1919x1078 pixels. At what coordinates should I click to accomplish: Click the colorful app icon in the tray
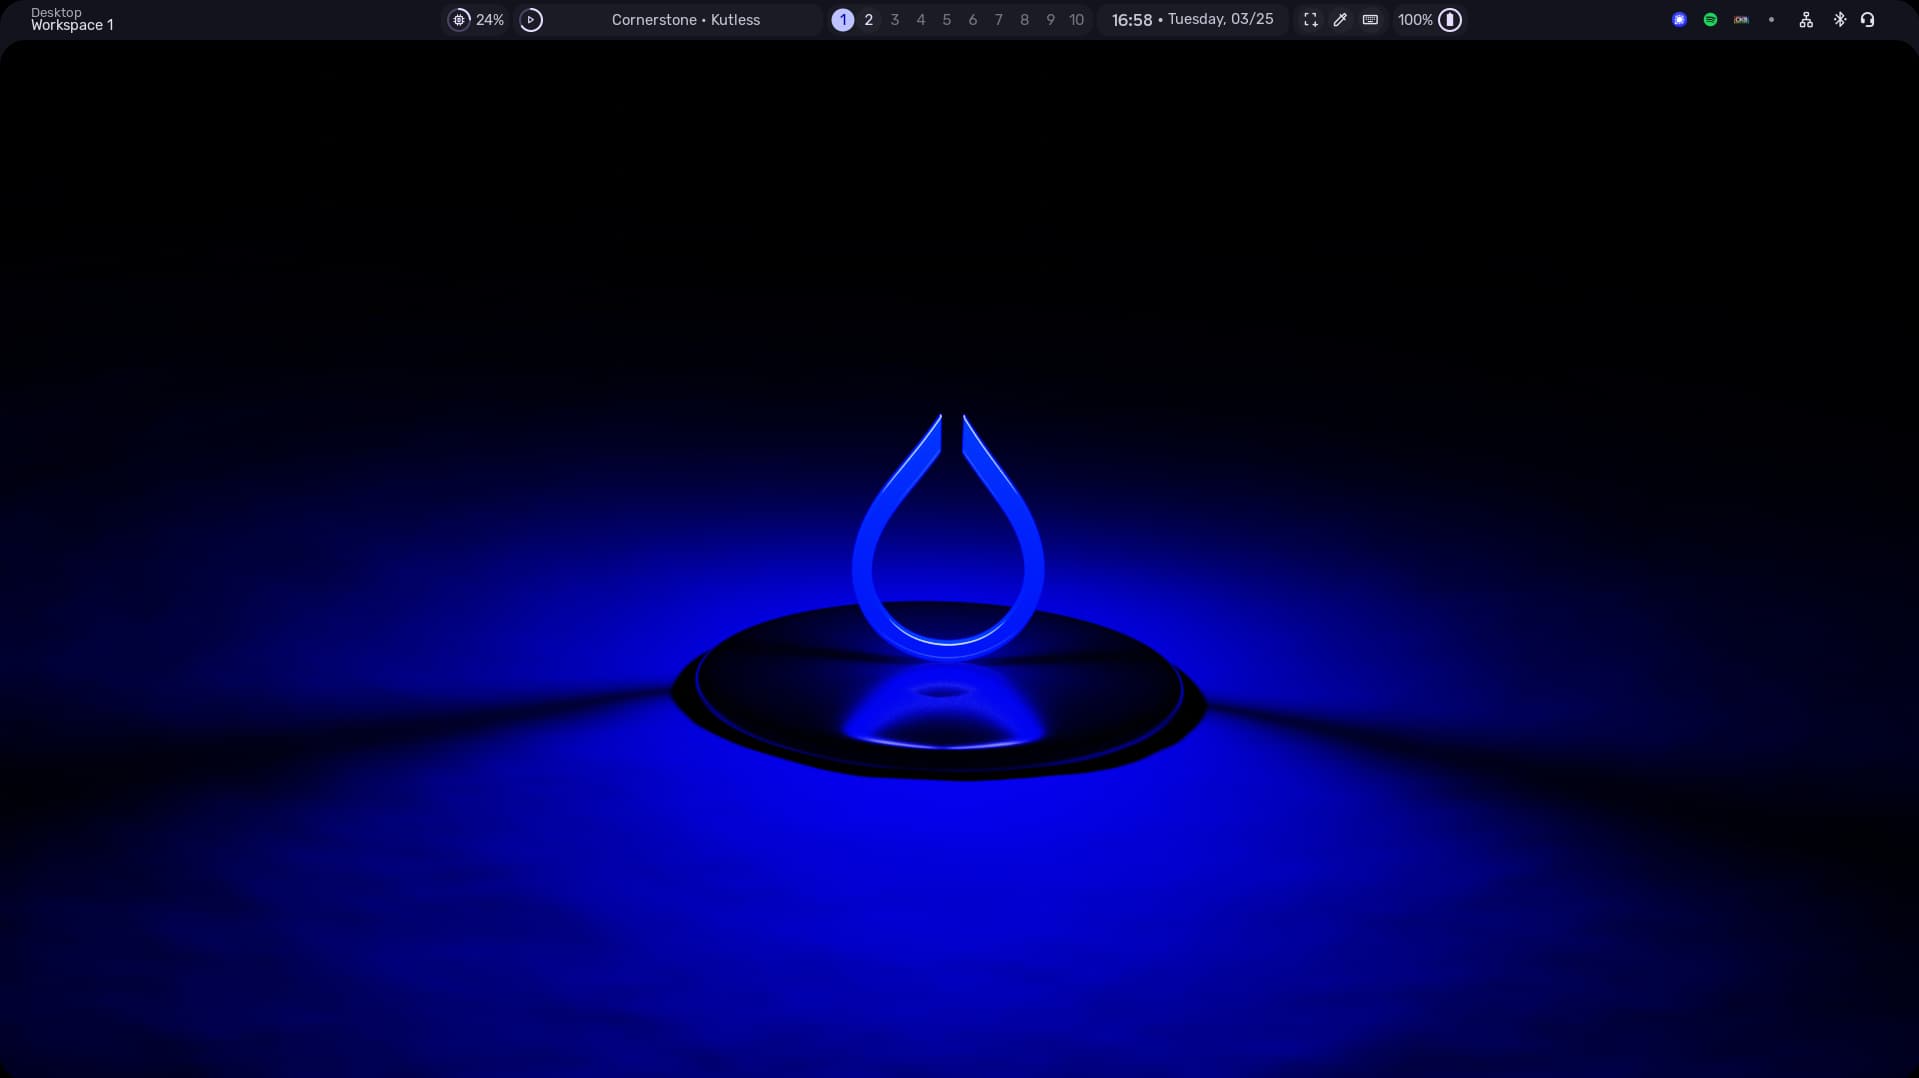(1741, 19)
